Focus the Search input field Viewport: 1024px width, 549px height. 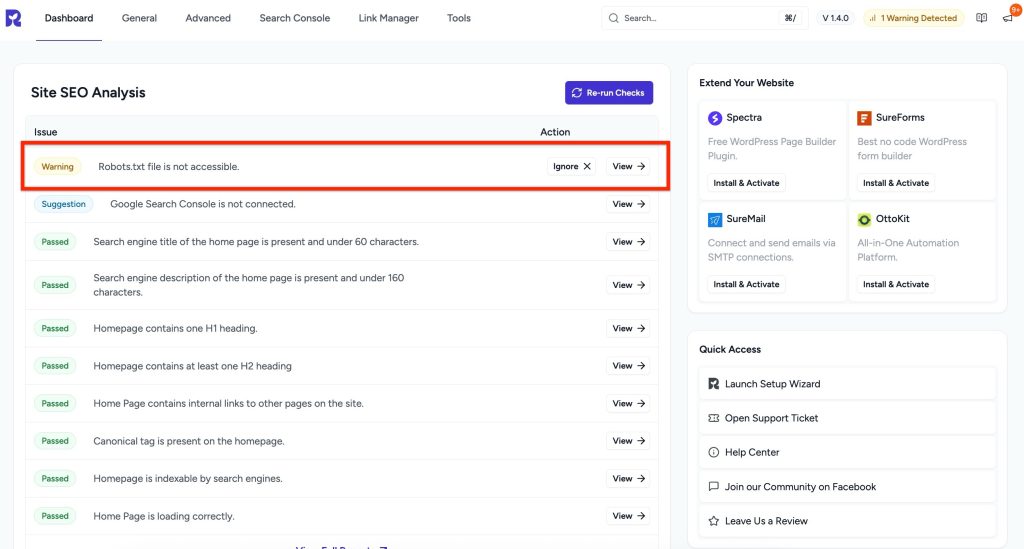coord(695,18)
